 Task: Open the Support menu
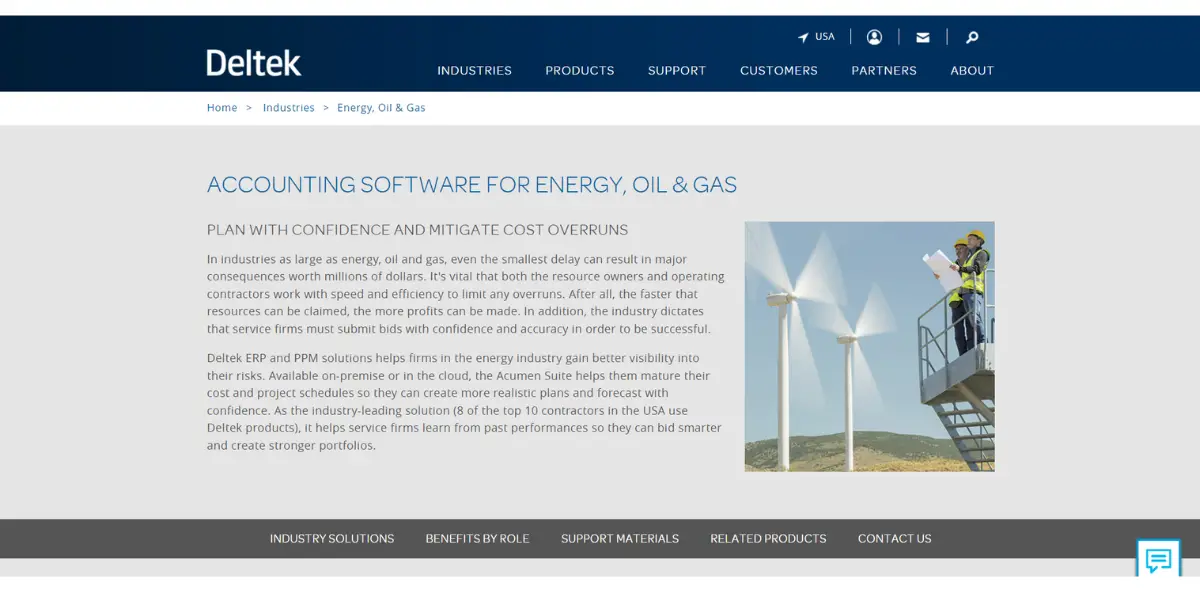[x=677, y=71]
